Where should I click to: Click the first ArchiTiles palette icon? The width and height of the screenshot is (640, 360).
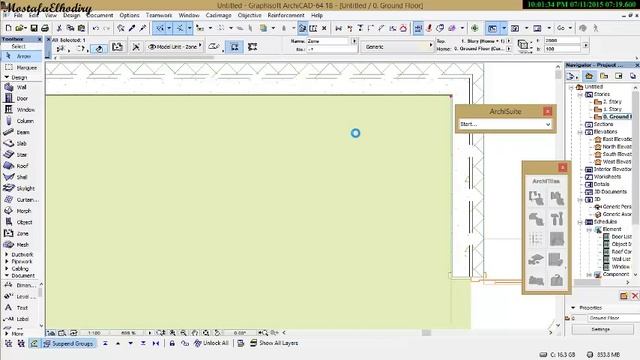pyautogui.click(x=536, y=198)
